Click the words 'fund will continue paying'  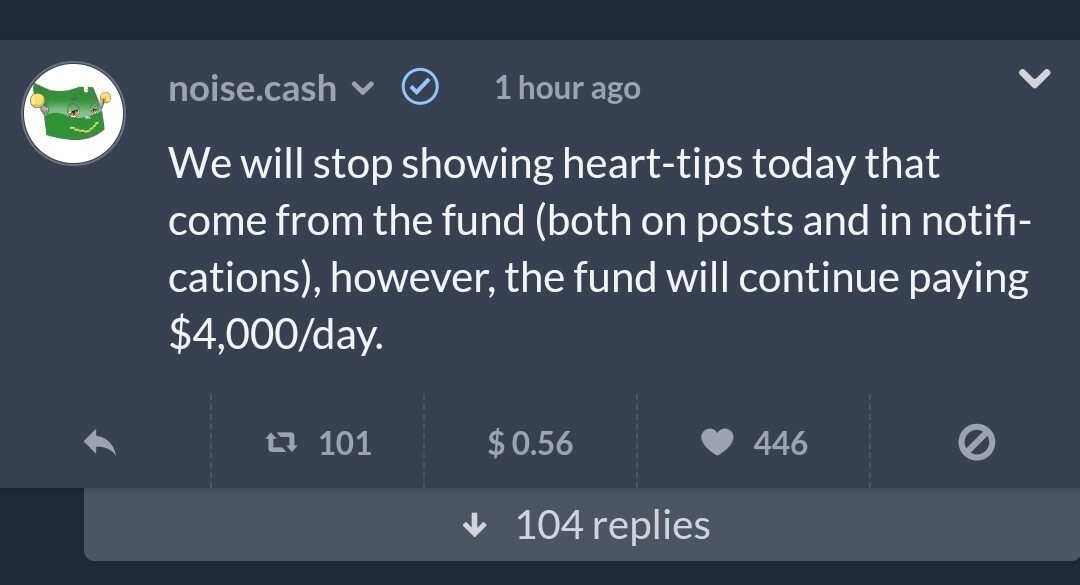[801, 279]
